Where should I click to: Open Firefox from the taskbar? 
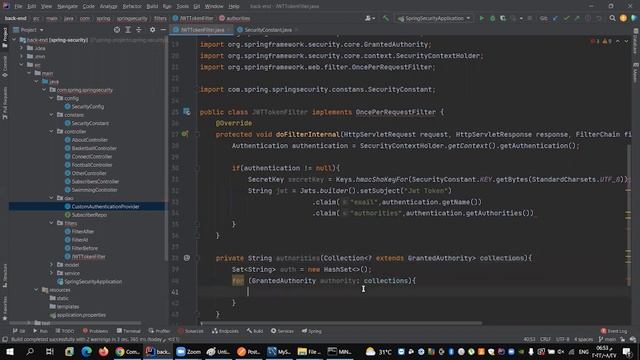[x=103, y=351]
